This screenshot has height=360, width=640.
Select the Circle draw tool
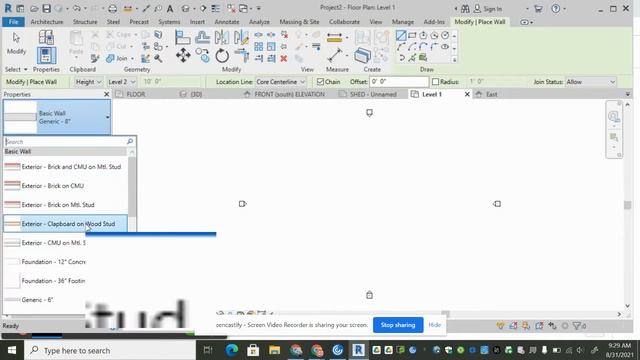coord(445,35)
